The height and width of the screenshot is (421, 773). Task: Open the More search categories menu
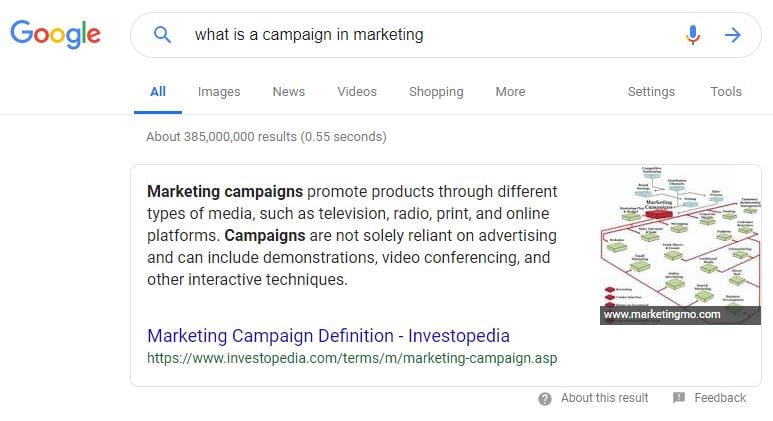coord(510,92)
